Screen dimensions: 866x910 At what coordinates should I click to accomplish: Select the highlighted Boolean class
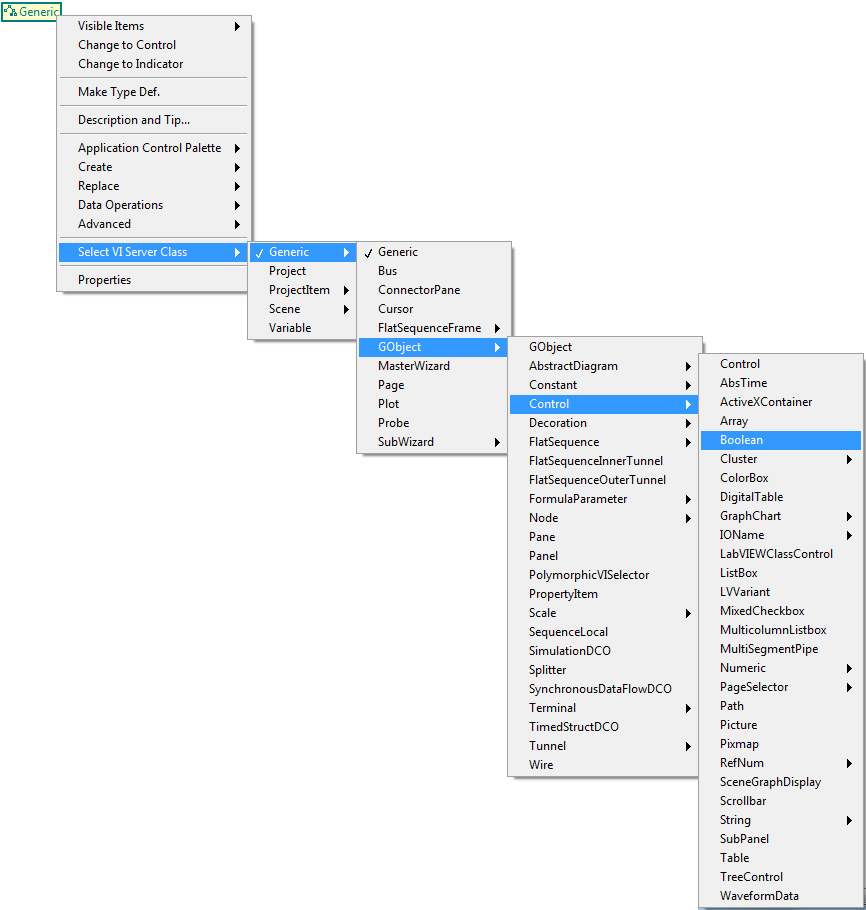(x=781, y=440)
